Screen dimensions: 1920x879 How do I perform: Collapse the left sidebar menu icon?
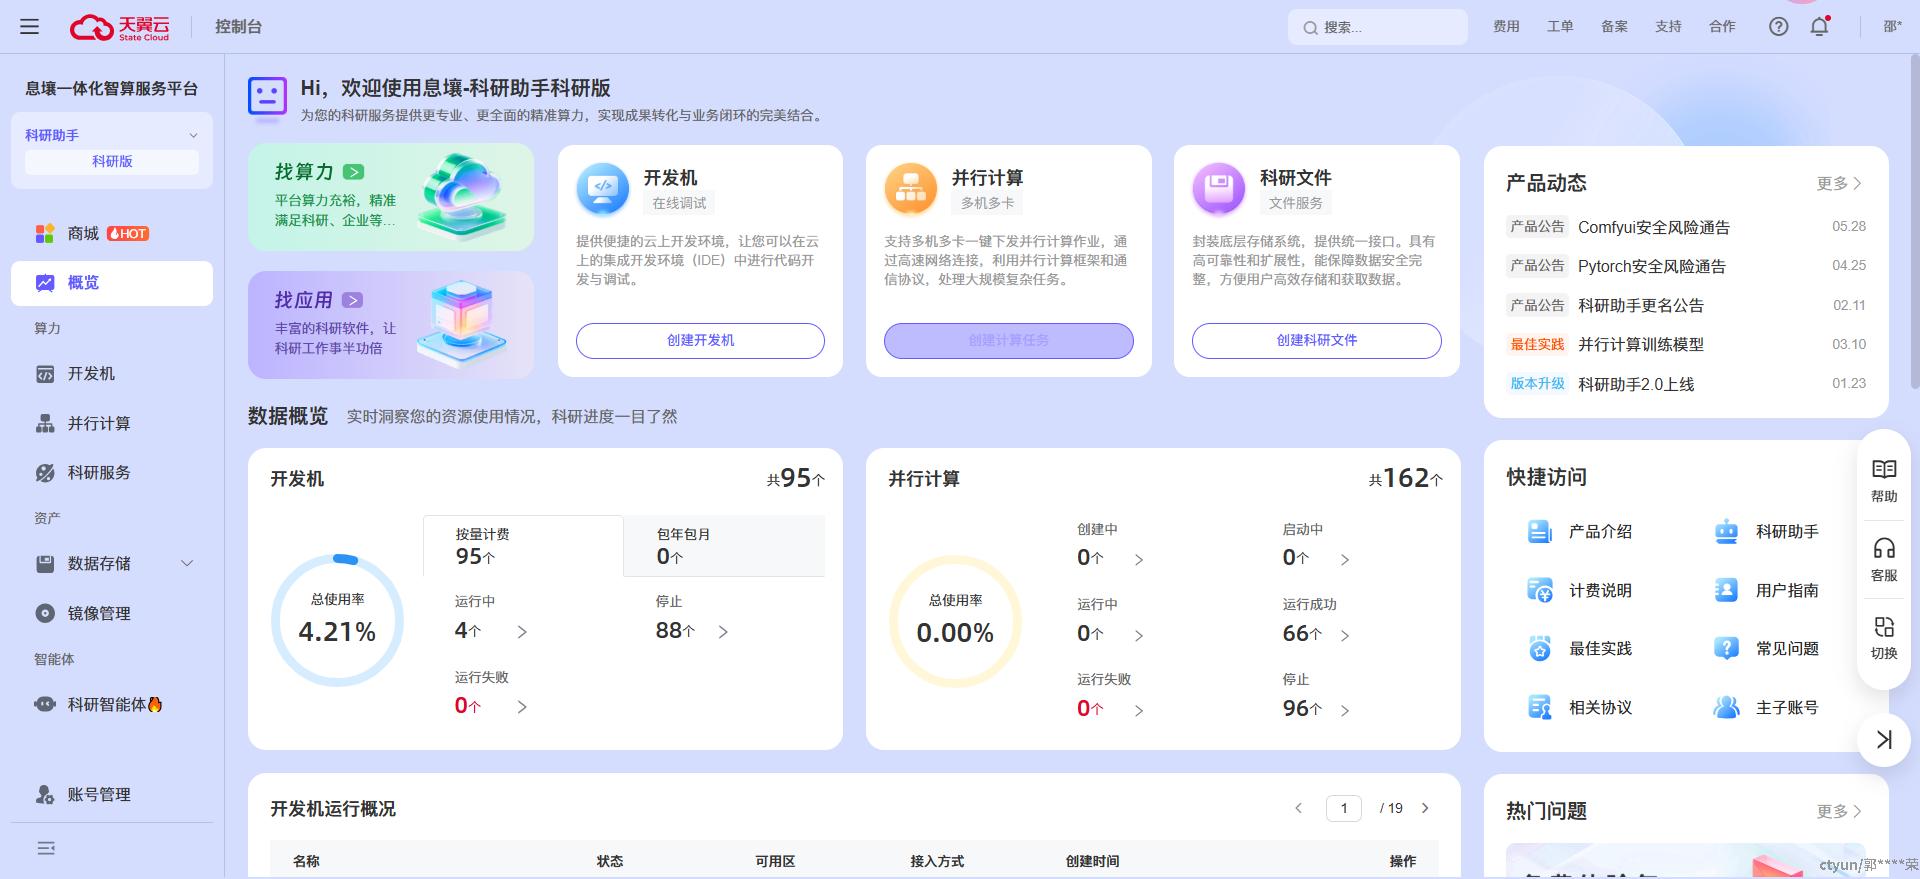[46, 848]
